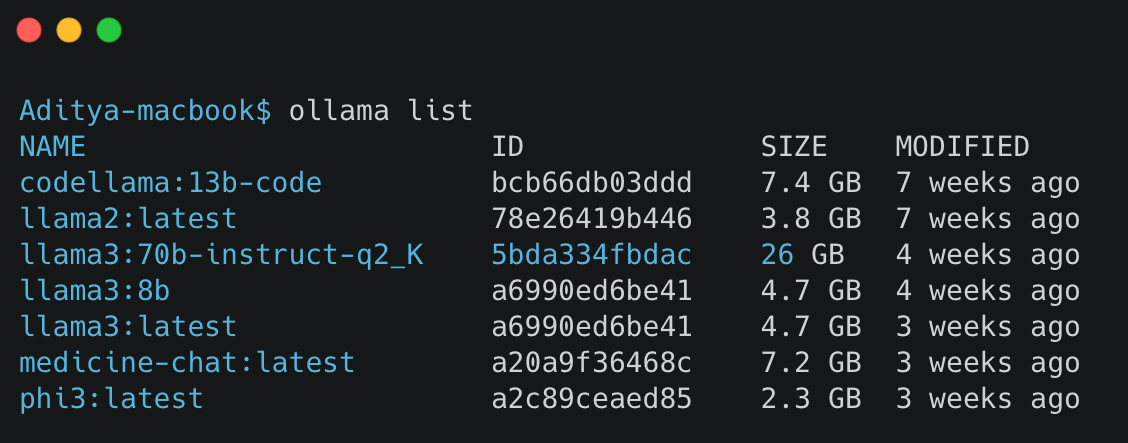Click the bcb66db03ddd model ID
Viewport: 1128px width, 443px height.
(x=592, y=183)
